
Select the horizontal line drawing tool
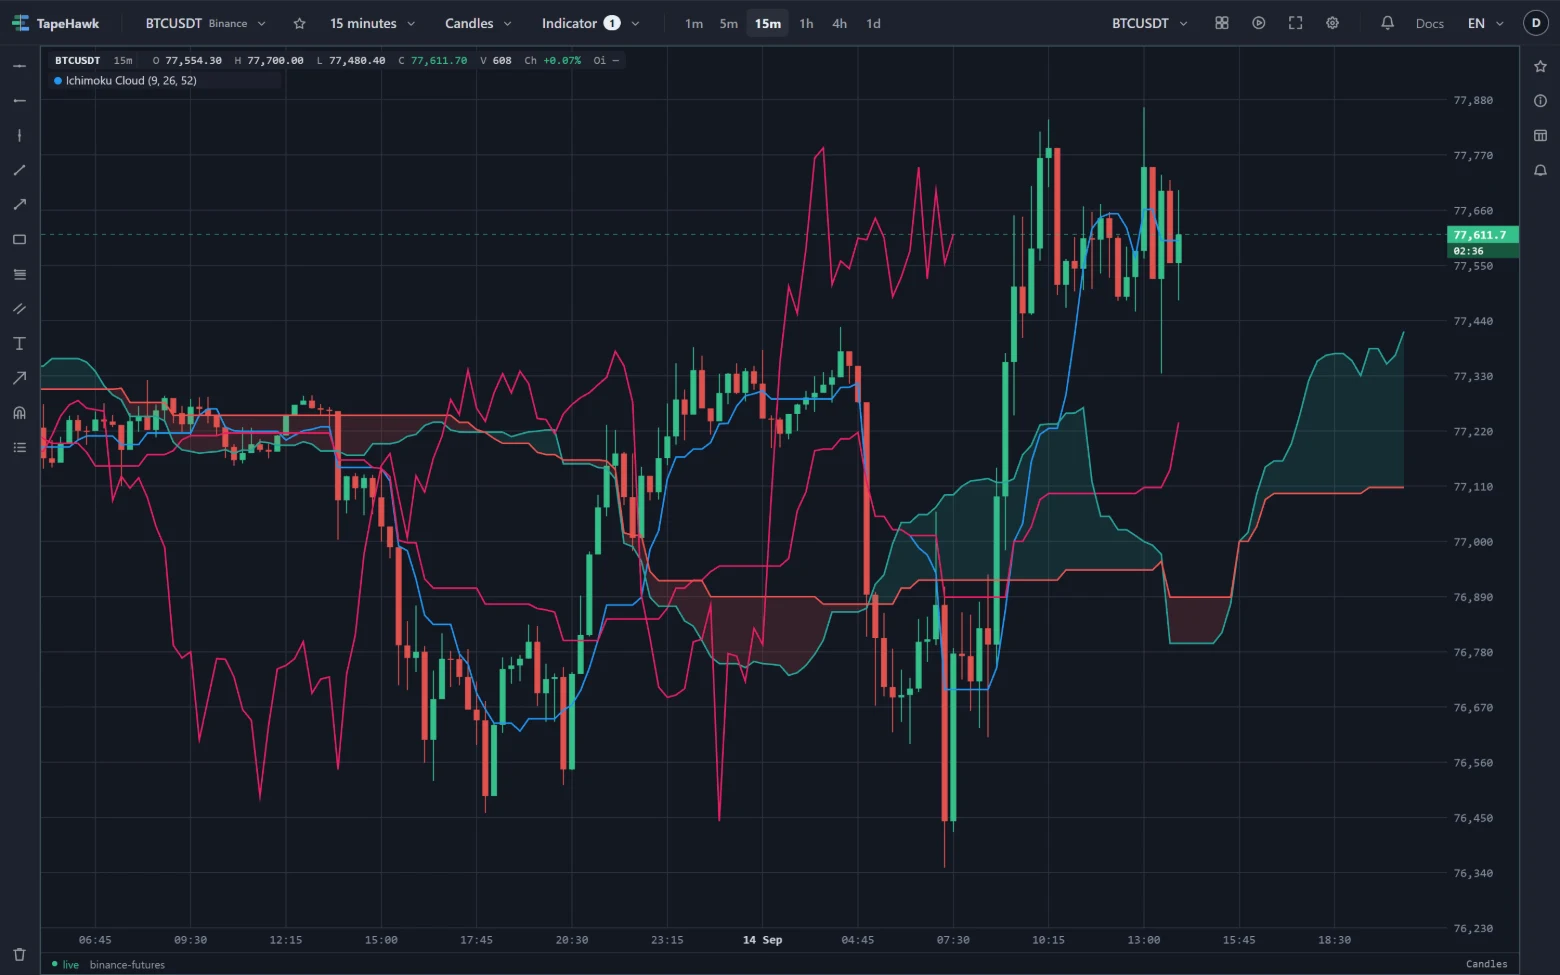pyautogui.click(x=19, y=66)
